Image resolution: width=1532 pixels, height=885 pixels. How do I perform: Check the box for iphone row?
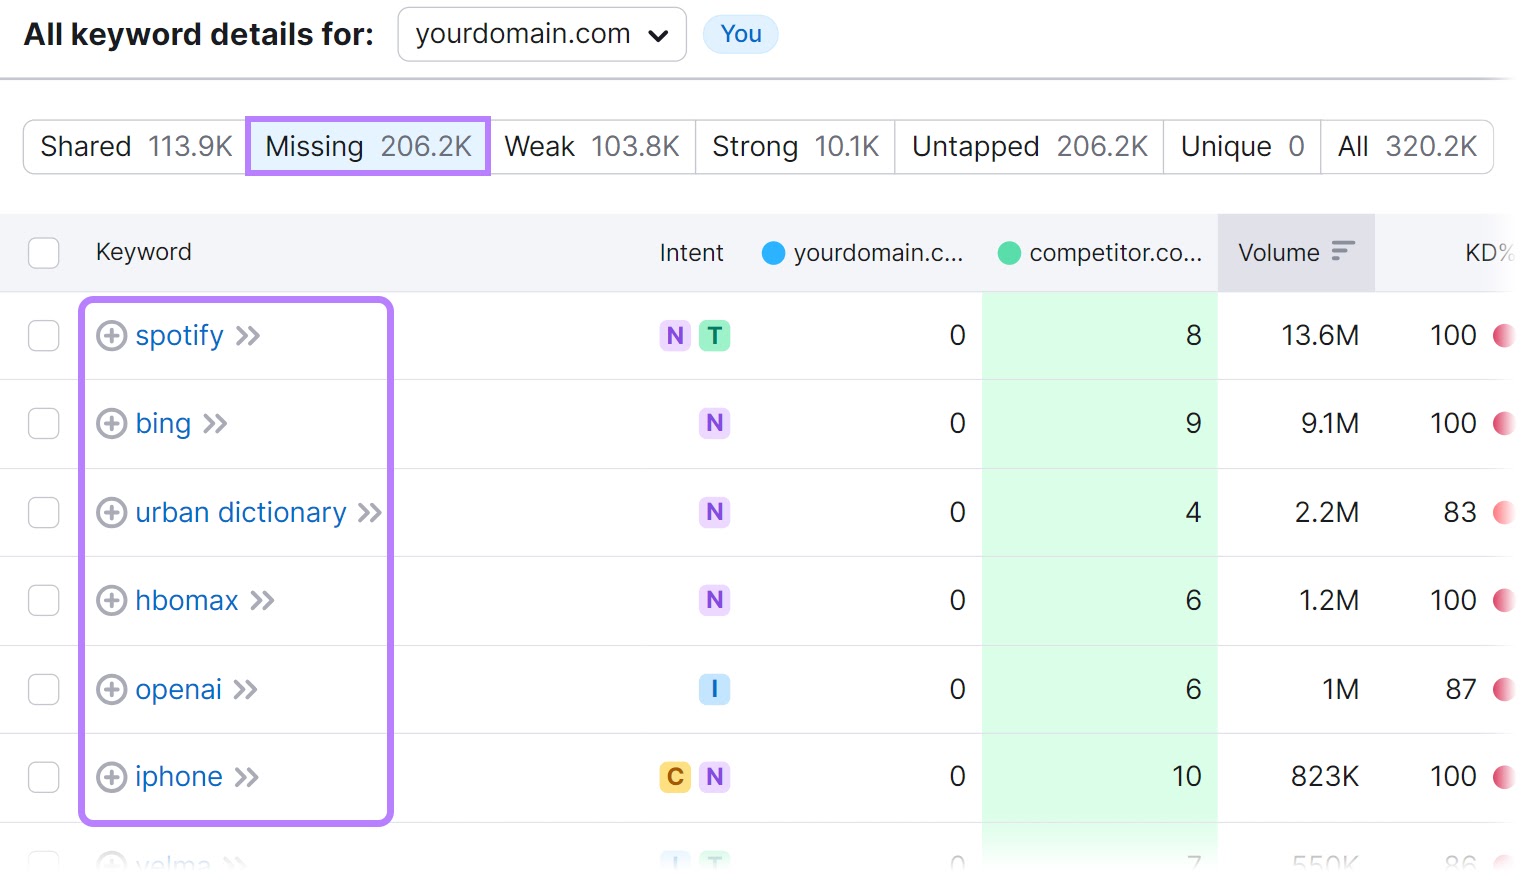[x=44, y=777]
